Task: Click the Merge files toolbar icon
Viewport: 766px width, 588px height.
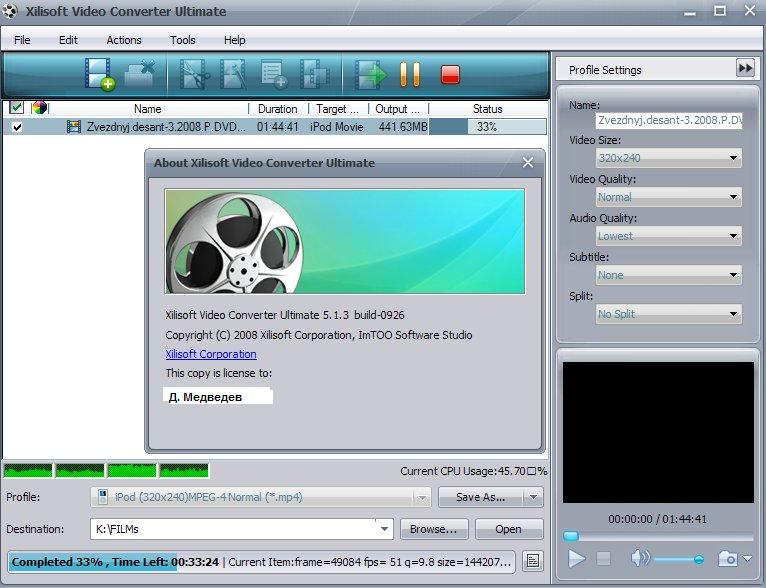Action: point(314,74)
